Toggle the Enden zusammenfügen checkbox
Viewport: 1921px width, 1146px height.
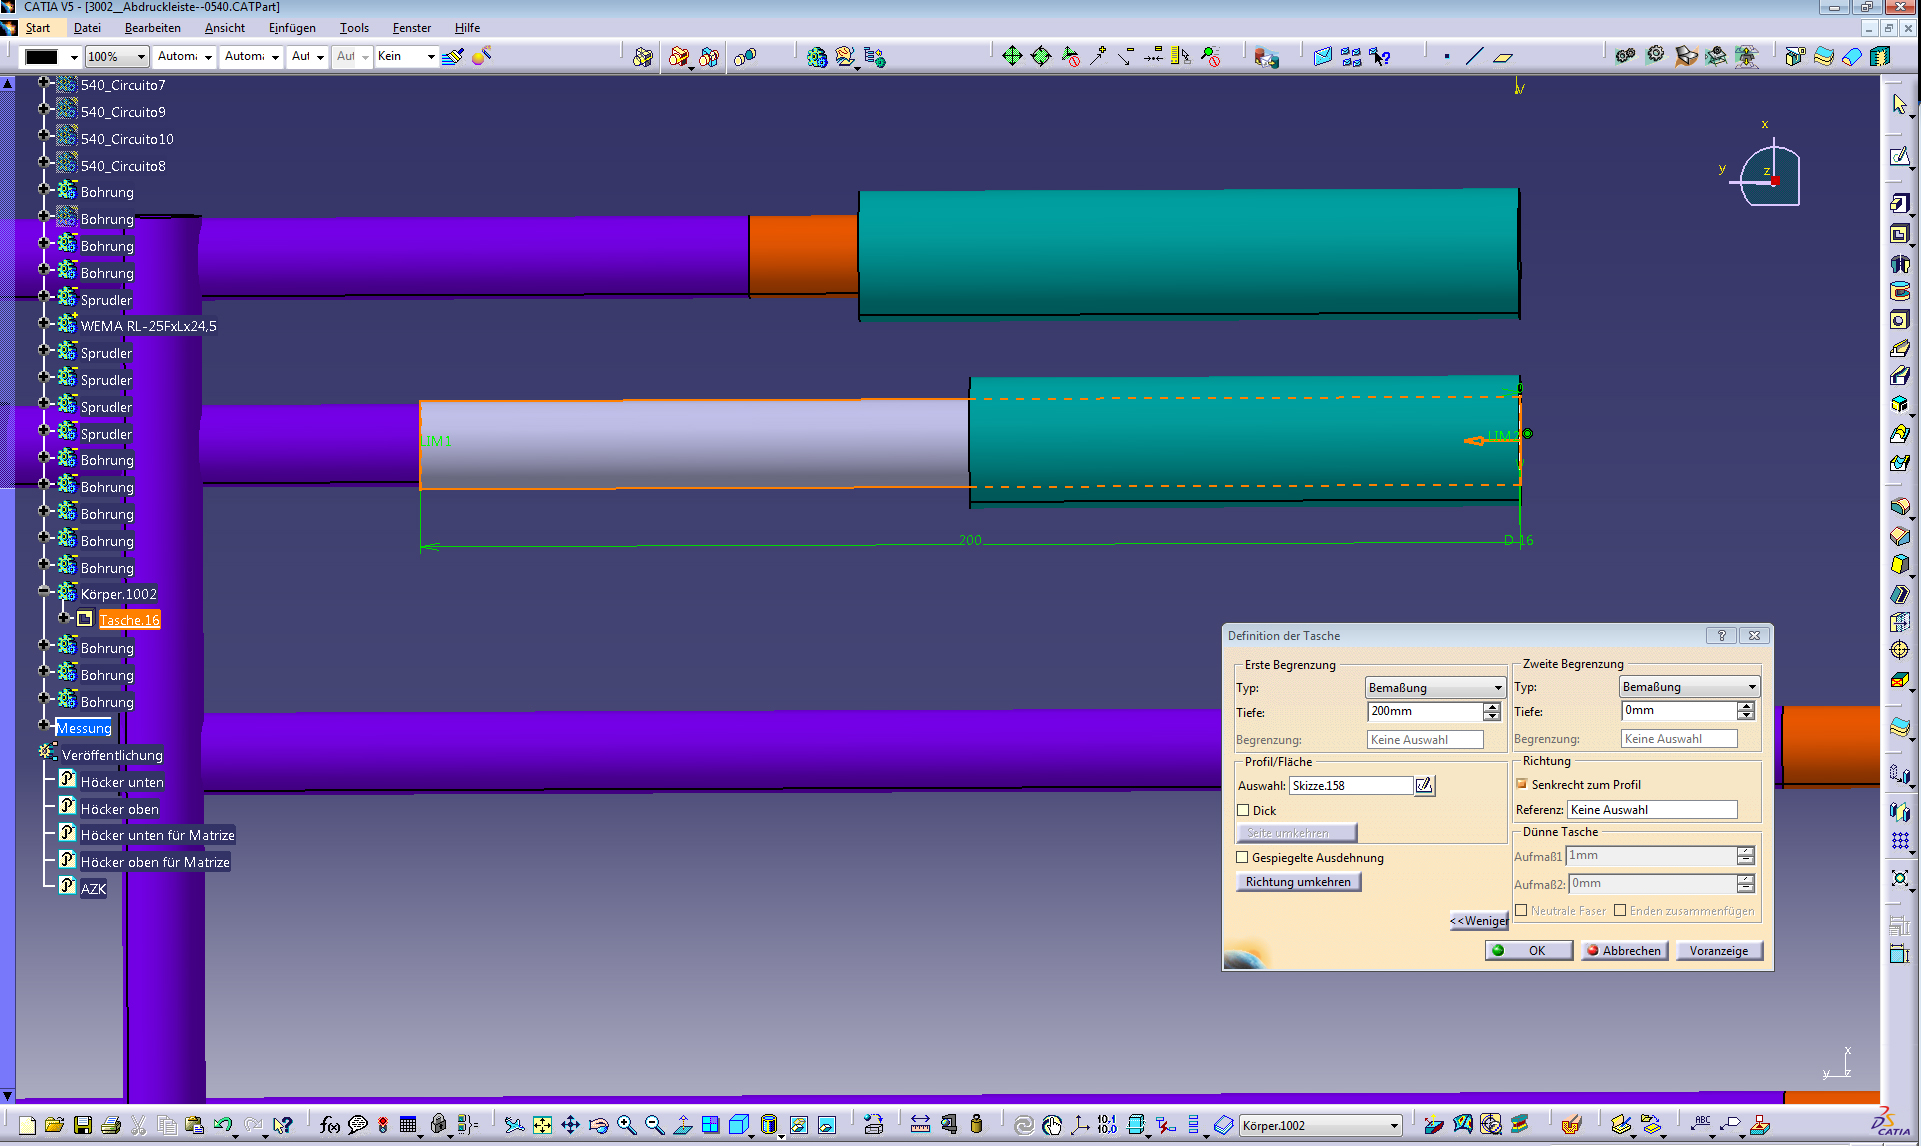point(1620,911)
